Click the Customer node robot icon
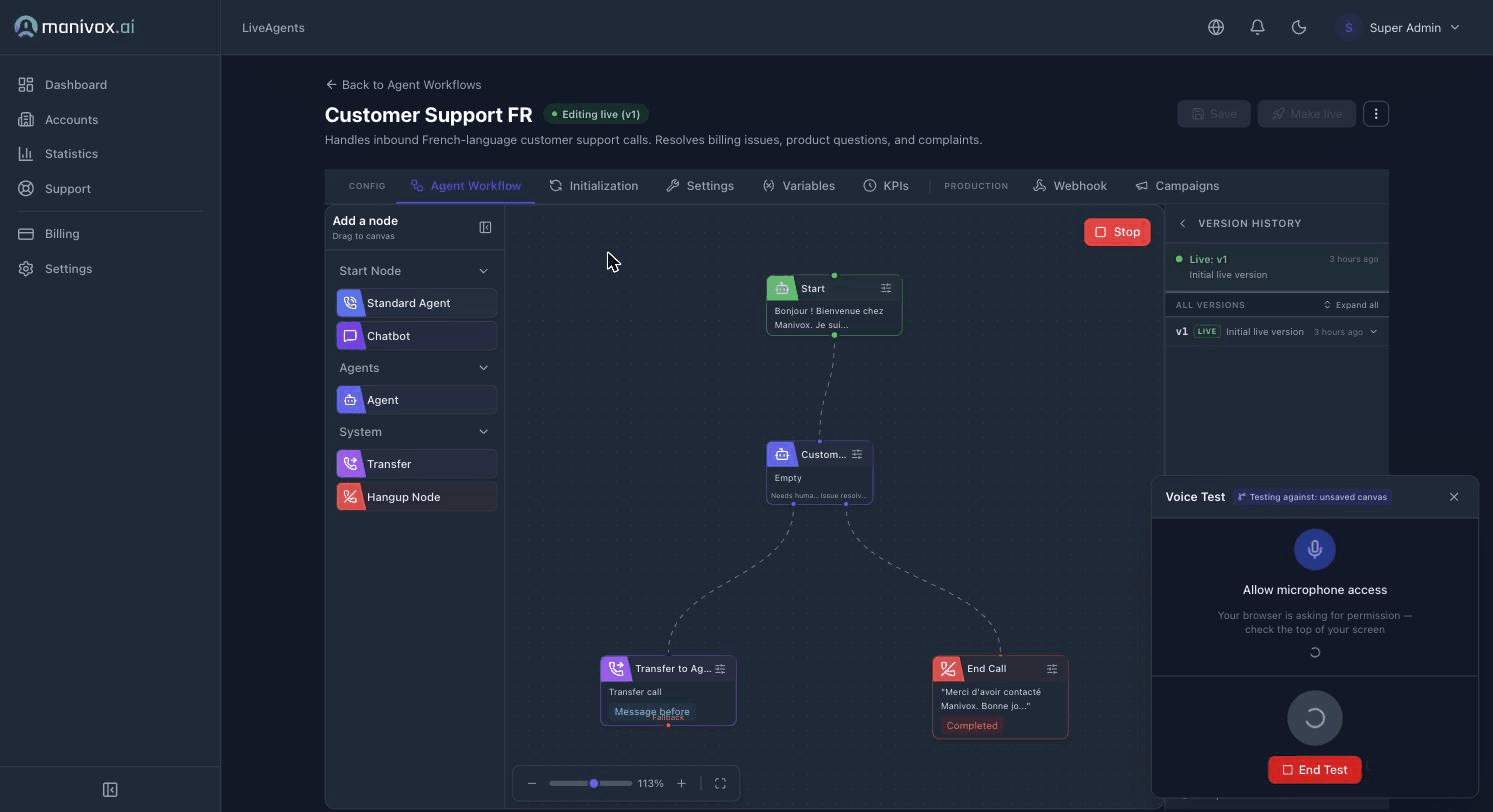 click(781, 454)
